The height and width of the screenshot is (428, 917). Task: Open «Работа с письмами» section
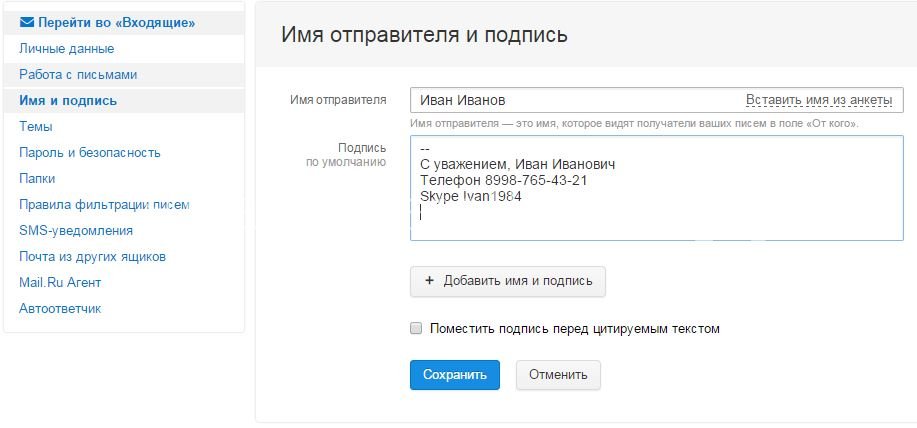tap(78, 75)
